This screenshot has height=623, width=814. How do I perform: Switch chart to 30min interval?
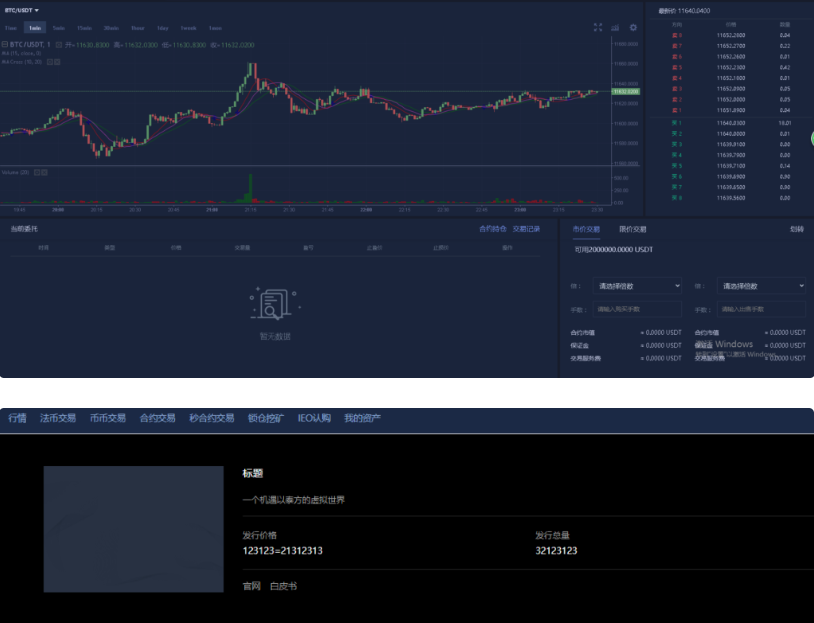point(111,28)
